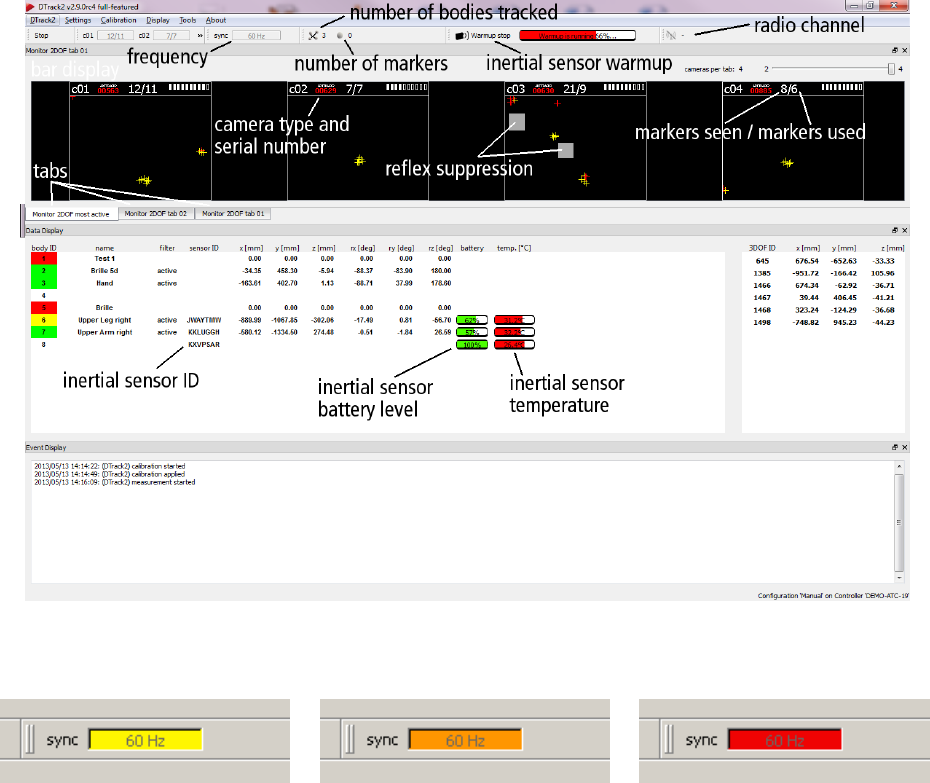Close the Event Display panel

904,447
